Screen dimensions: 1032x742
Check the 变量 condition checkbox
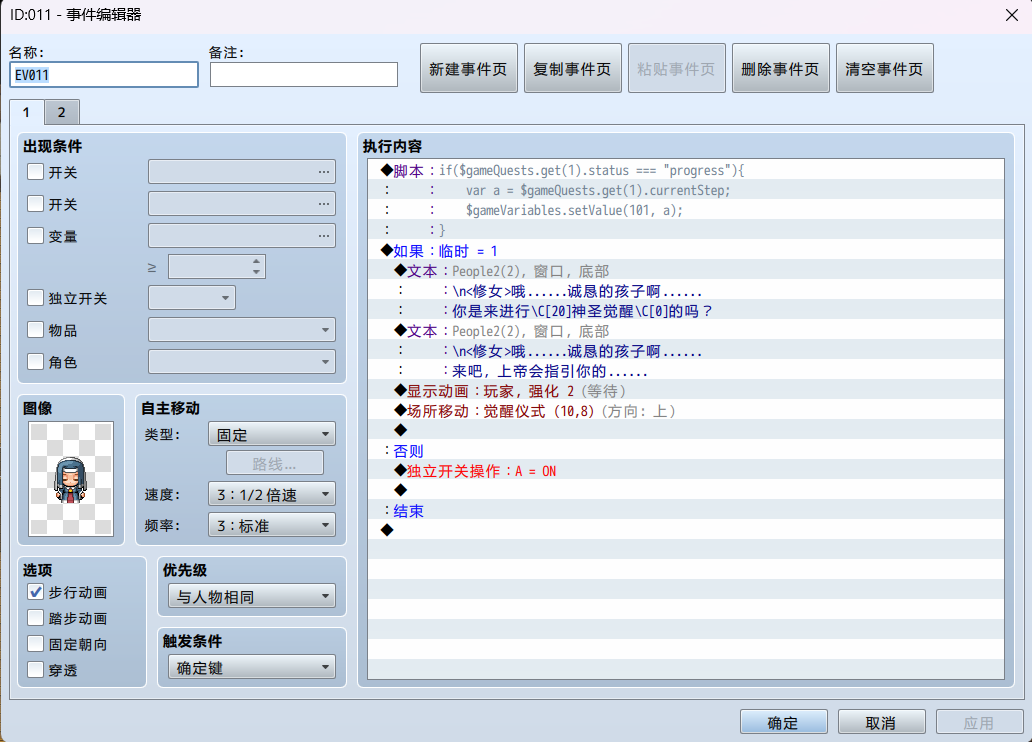36,235
